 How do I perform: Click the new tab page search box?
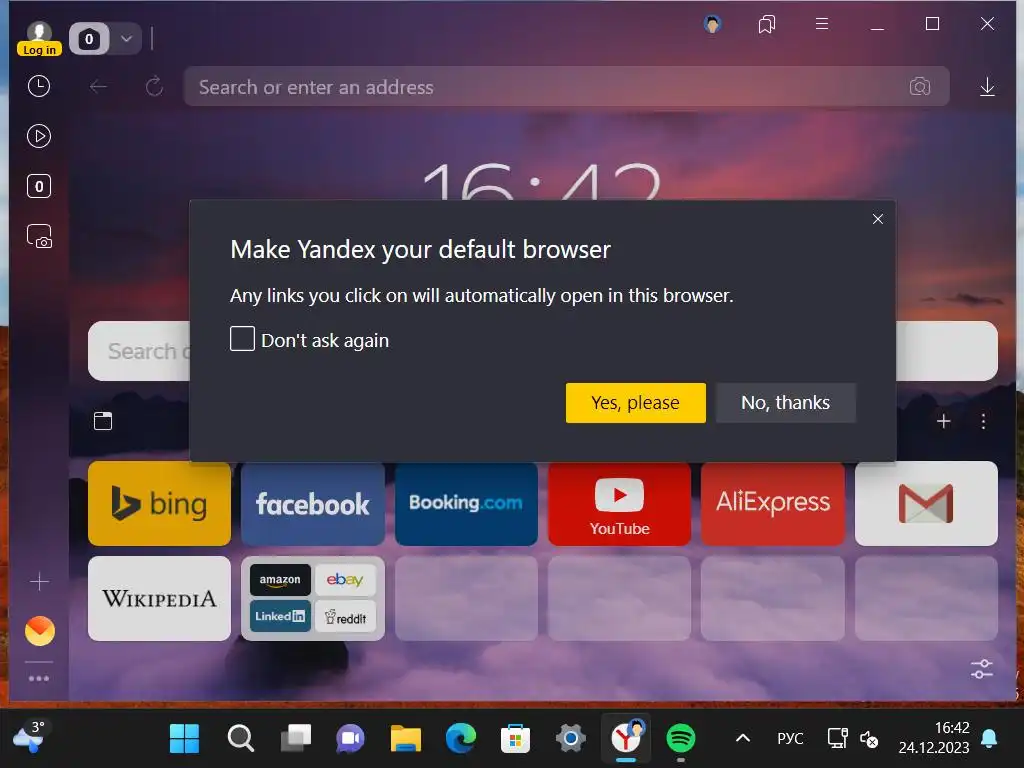click(543, 351)
